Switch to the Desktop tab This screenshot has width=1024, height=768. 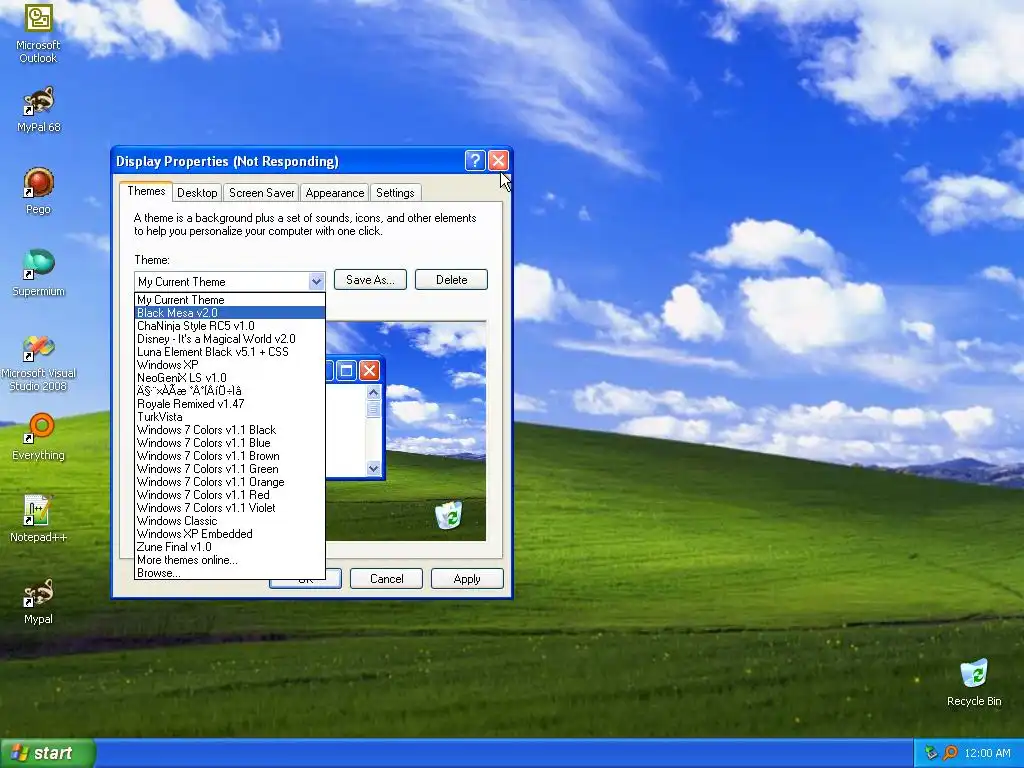(197, 193)
